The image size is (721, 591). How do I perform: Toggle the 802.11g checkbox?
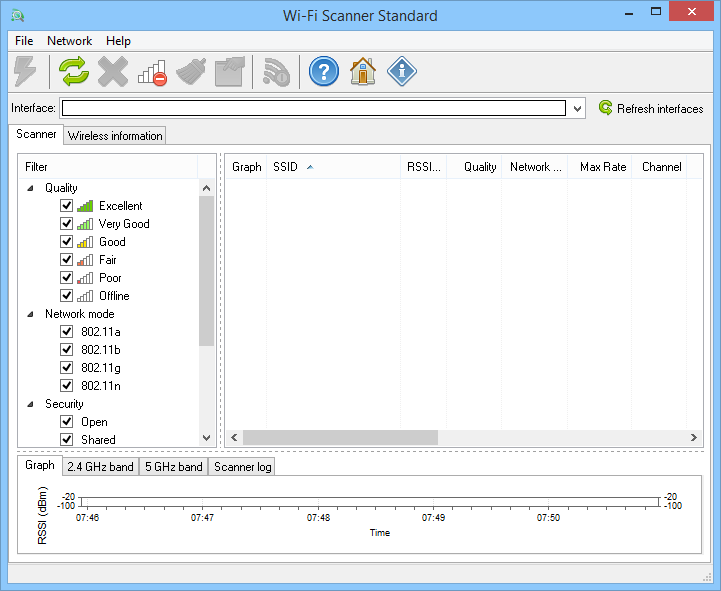click(x=67, y=367)
